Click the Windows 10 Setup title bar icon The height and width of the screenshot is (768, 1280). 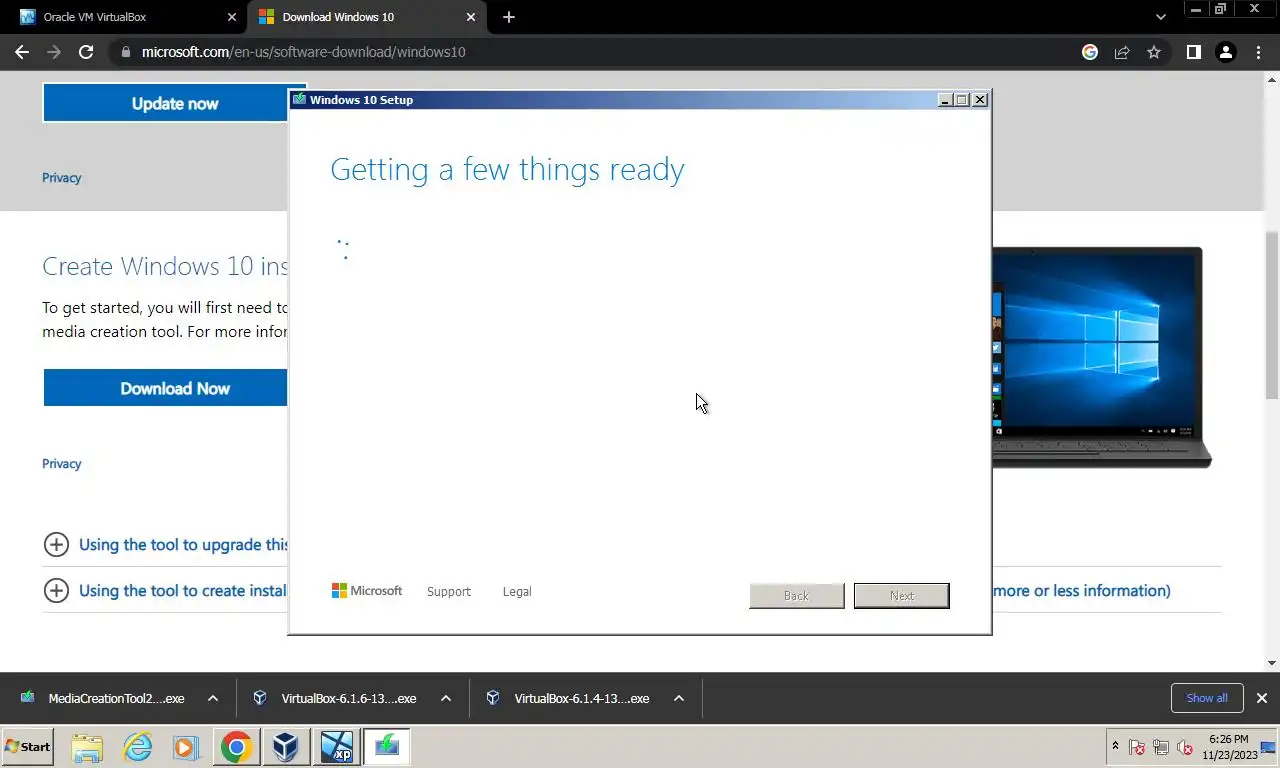point(299,100)
